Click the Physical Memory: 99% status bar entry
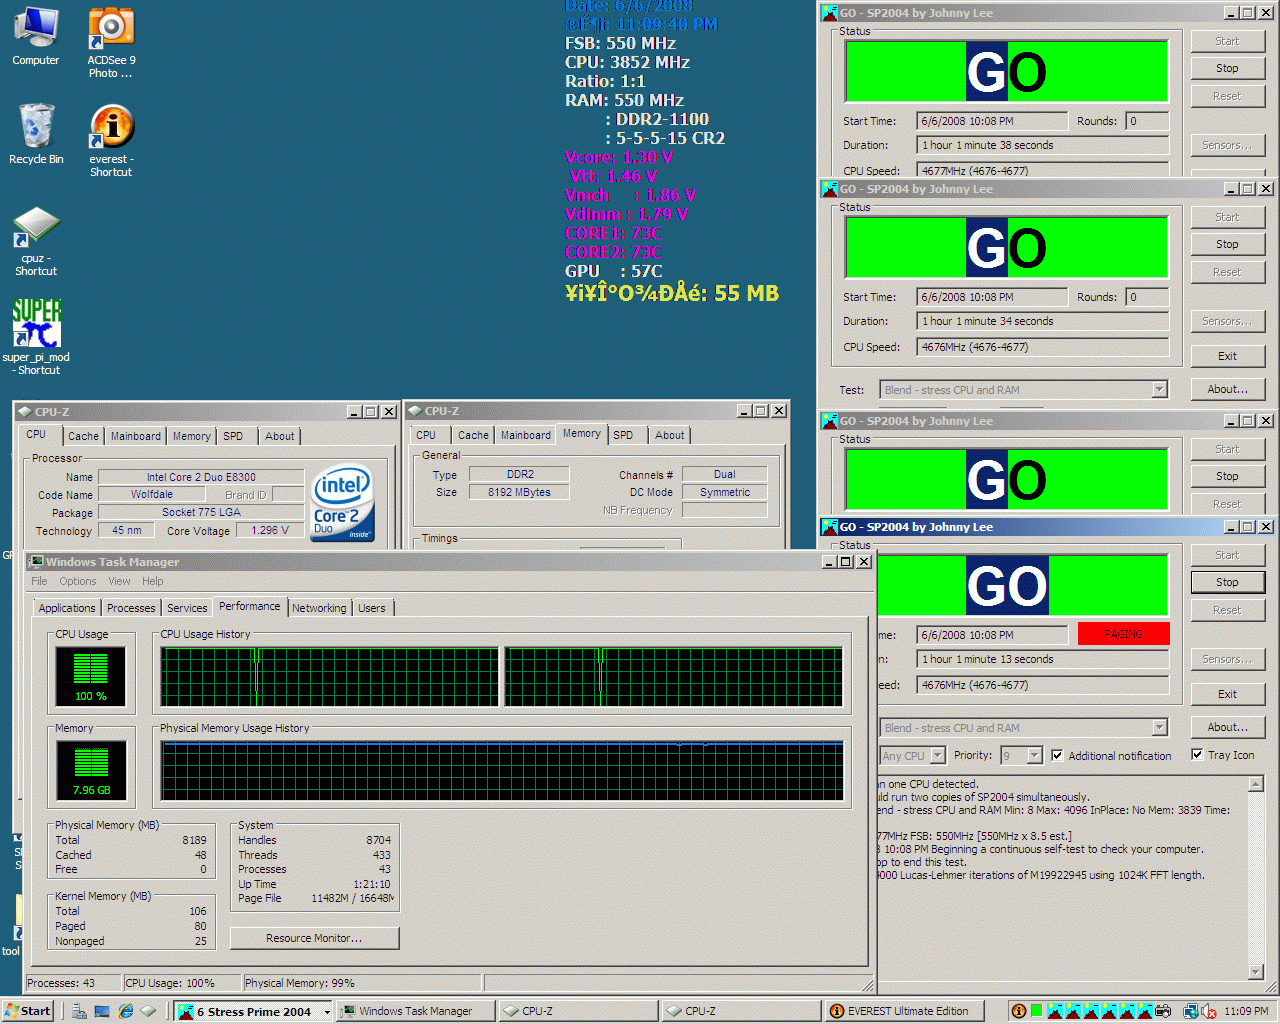 361,983
